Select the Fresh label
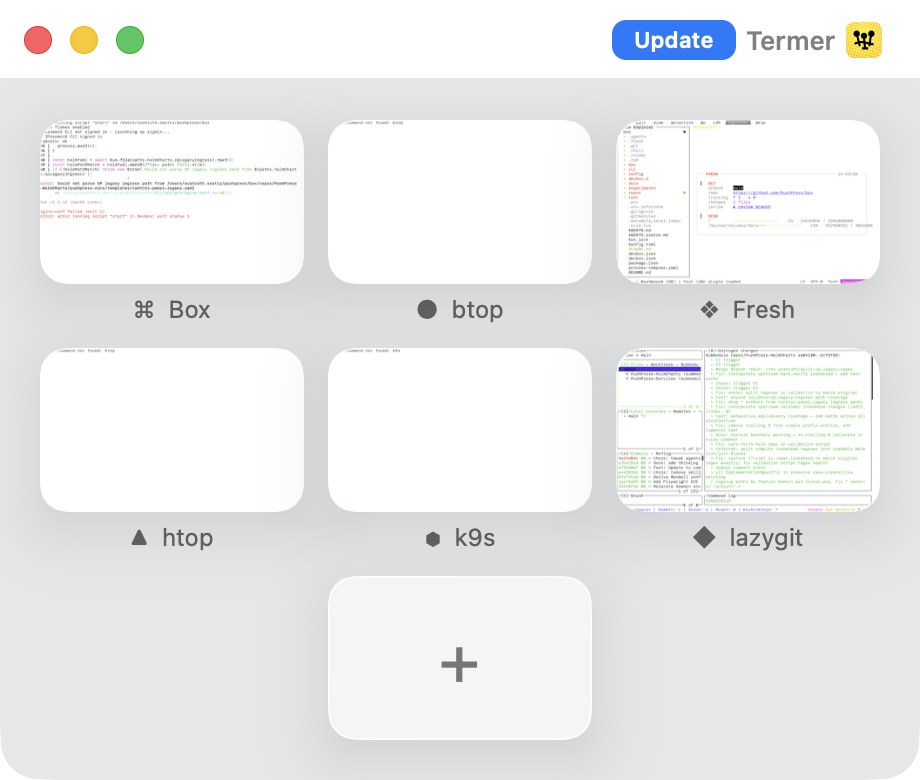 (763, 310)
